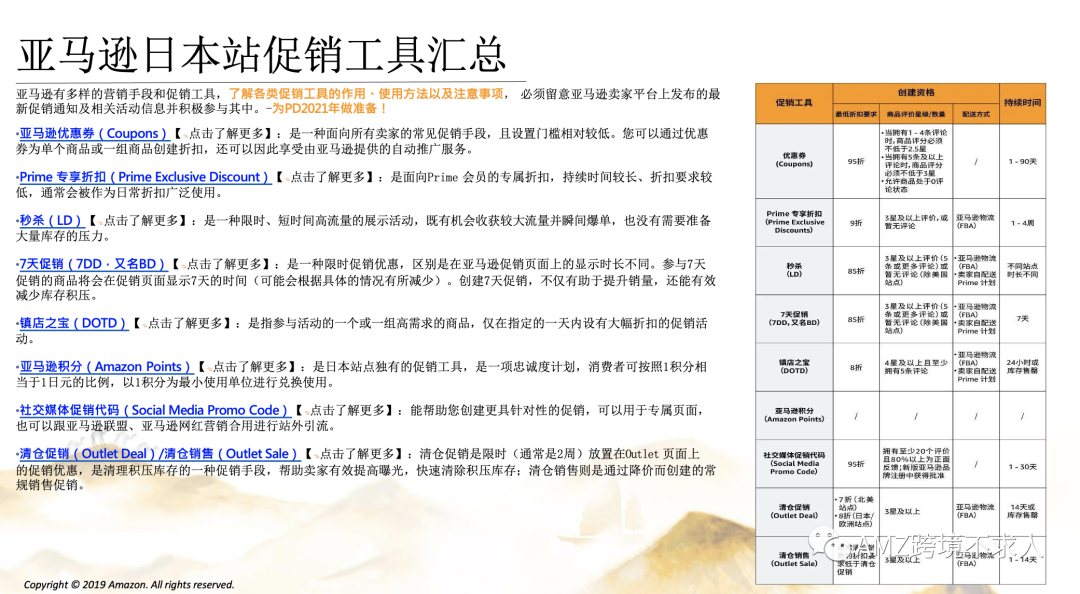This screenshot has height=594, width=1080.
Task: Select the 清仓销售 (Outlet Sale) table row label
Action: click(793, 559)
